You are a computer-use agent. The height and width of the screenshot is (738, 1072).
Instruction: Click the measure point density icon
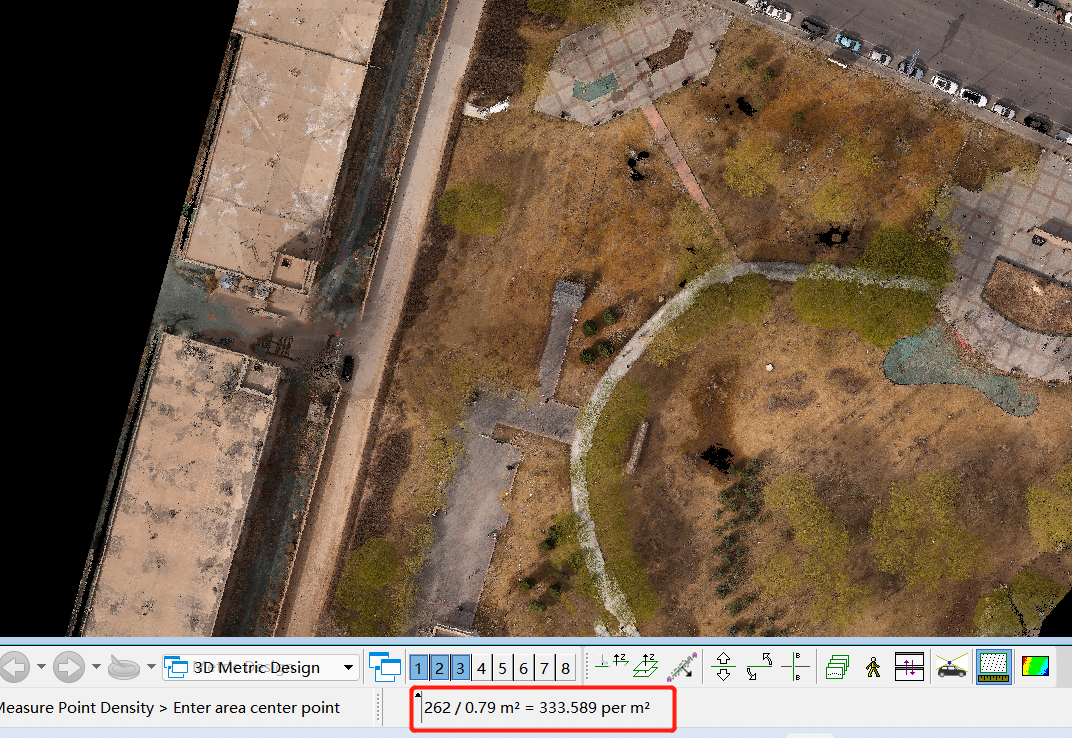992,666
